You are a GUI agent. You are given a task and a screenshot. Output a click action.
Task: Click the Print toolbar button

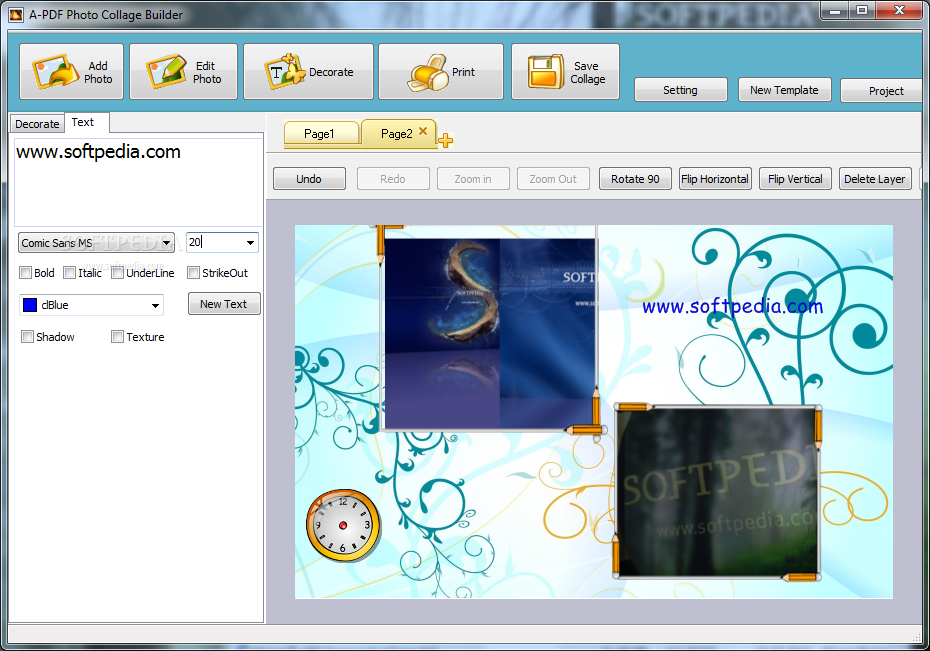(x=441, y=72)
